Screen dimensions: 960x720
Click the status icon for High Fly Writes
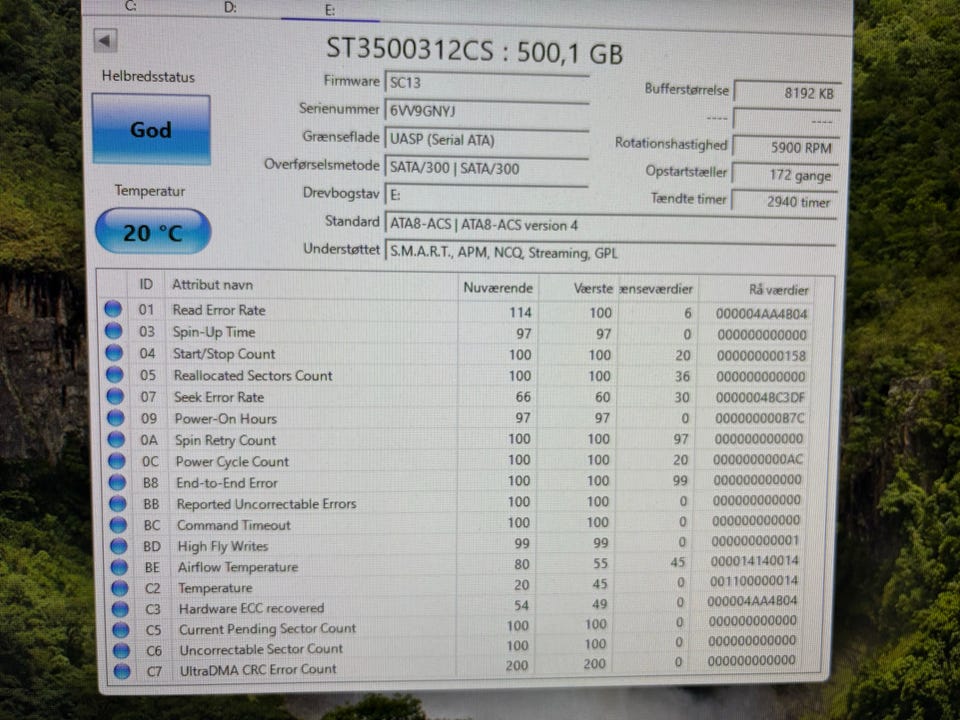click(119, 546)
